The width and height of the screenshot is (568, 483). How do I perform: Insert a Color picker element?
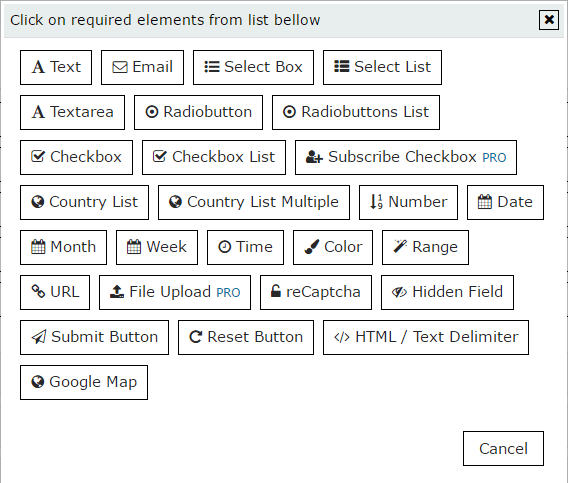[333, 247]
